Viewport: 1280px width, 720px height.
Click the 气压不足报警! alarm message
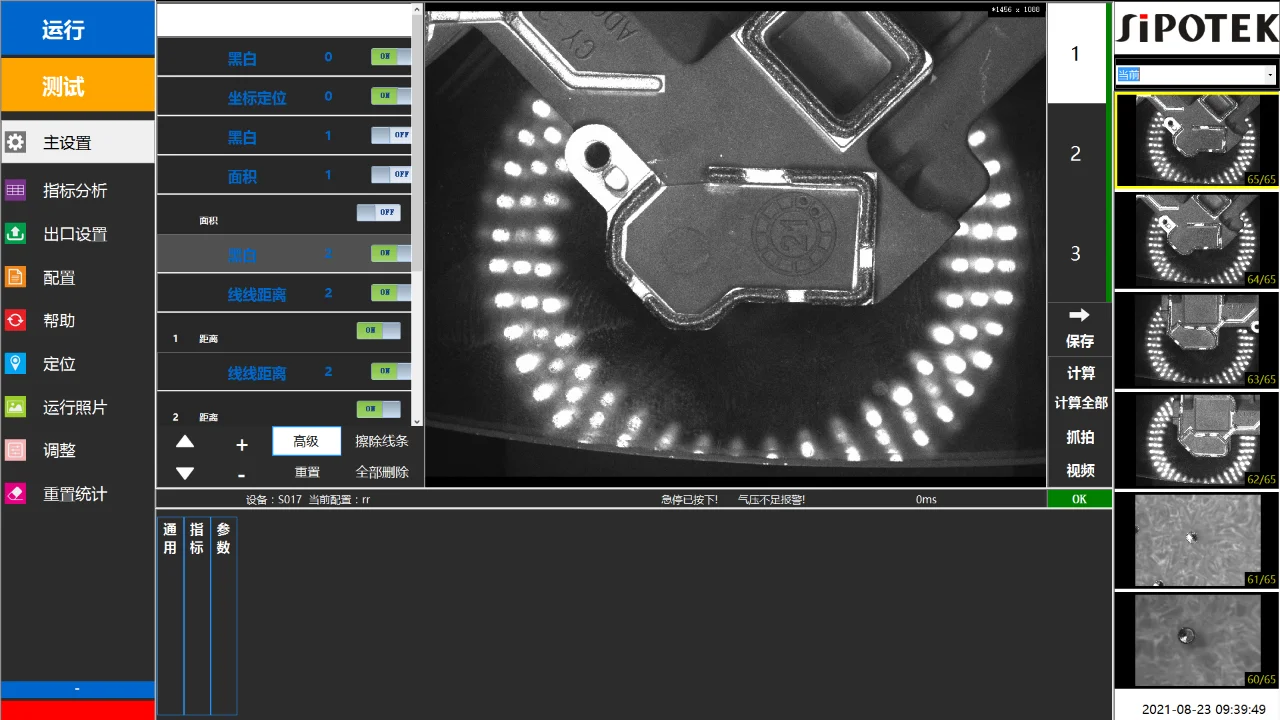(771, 499)
